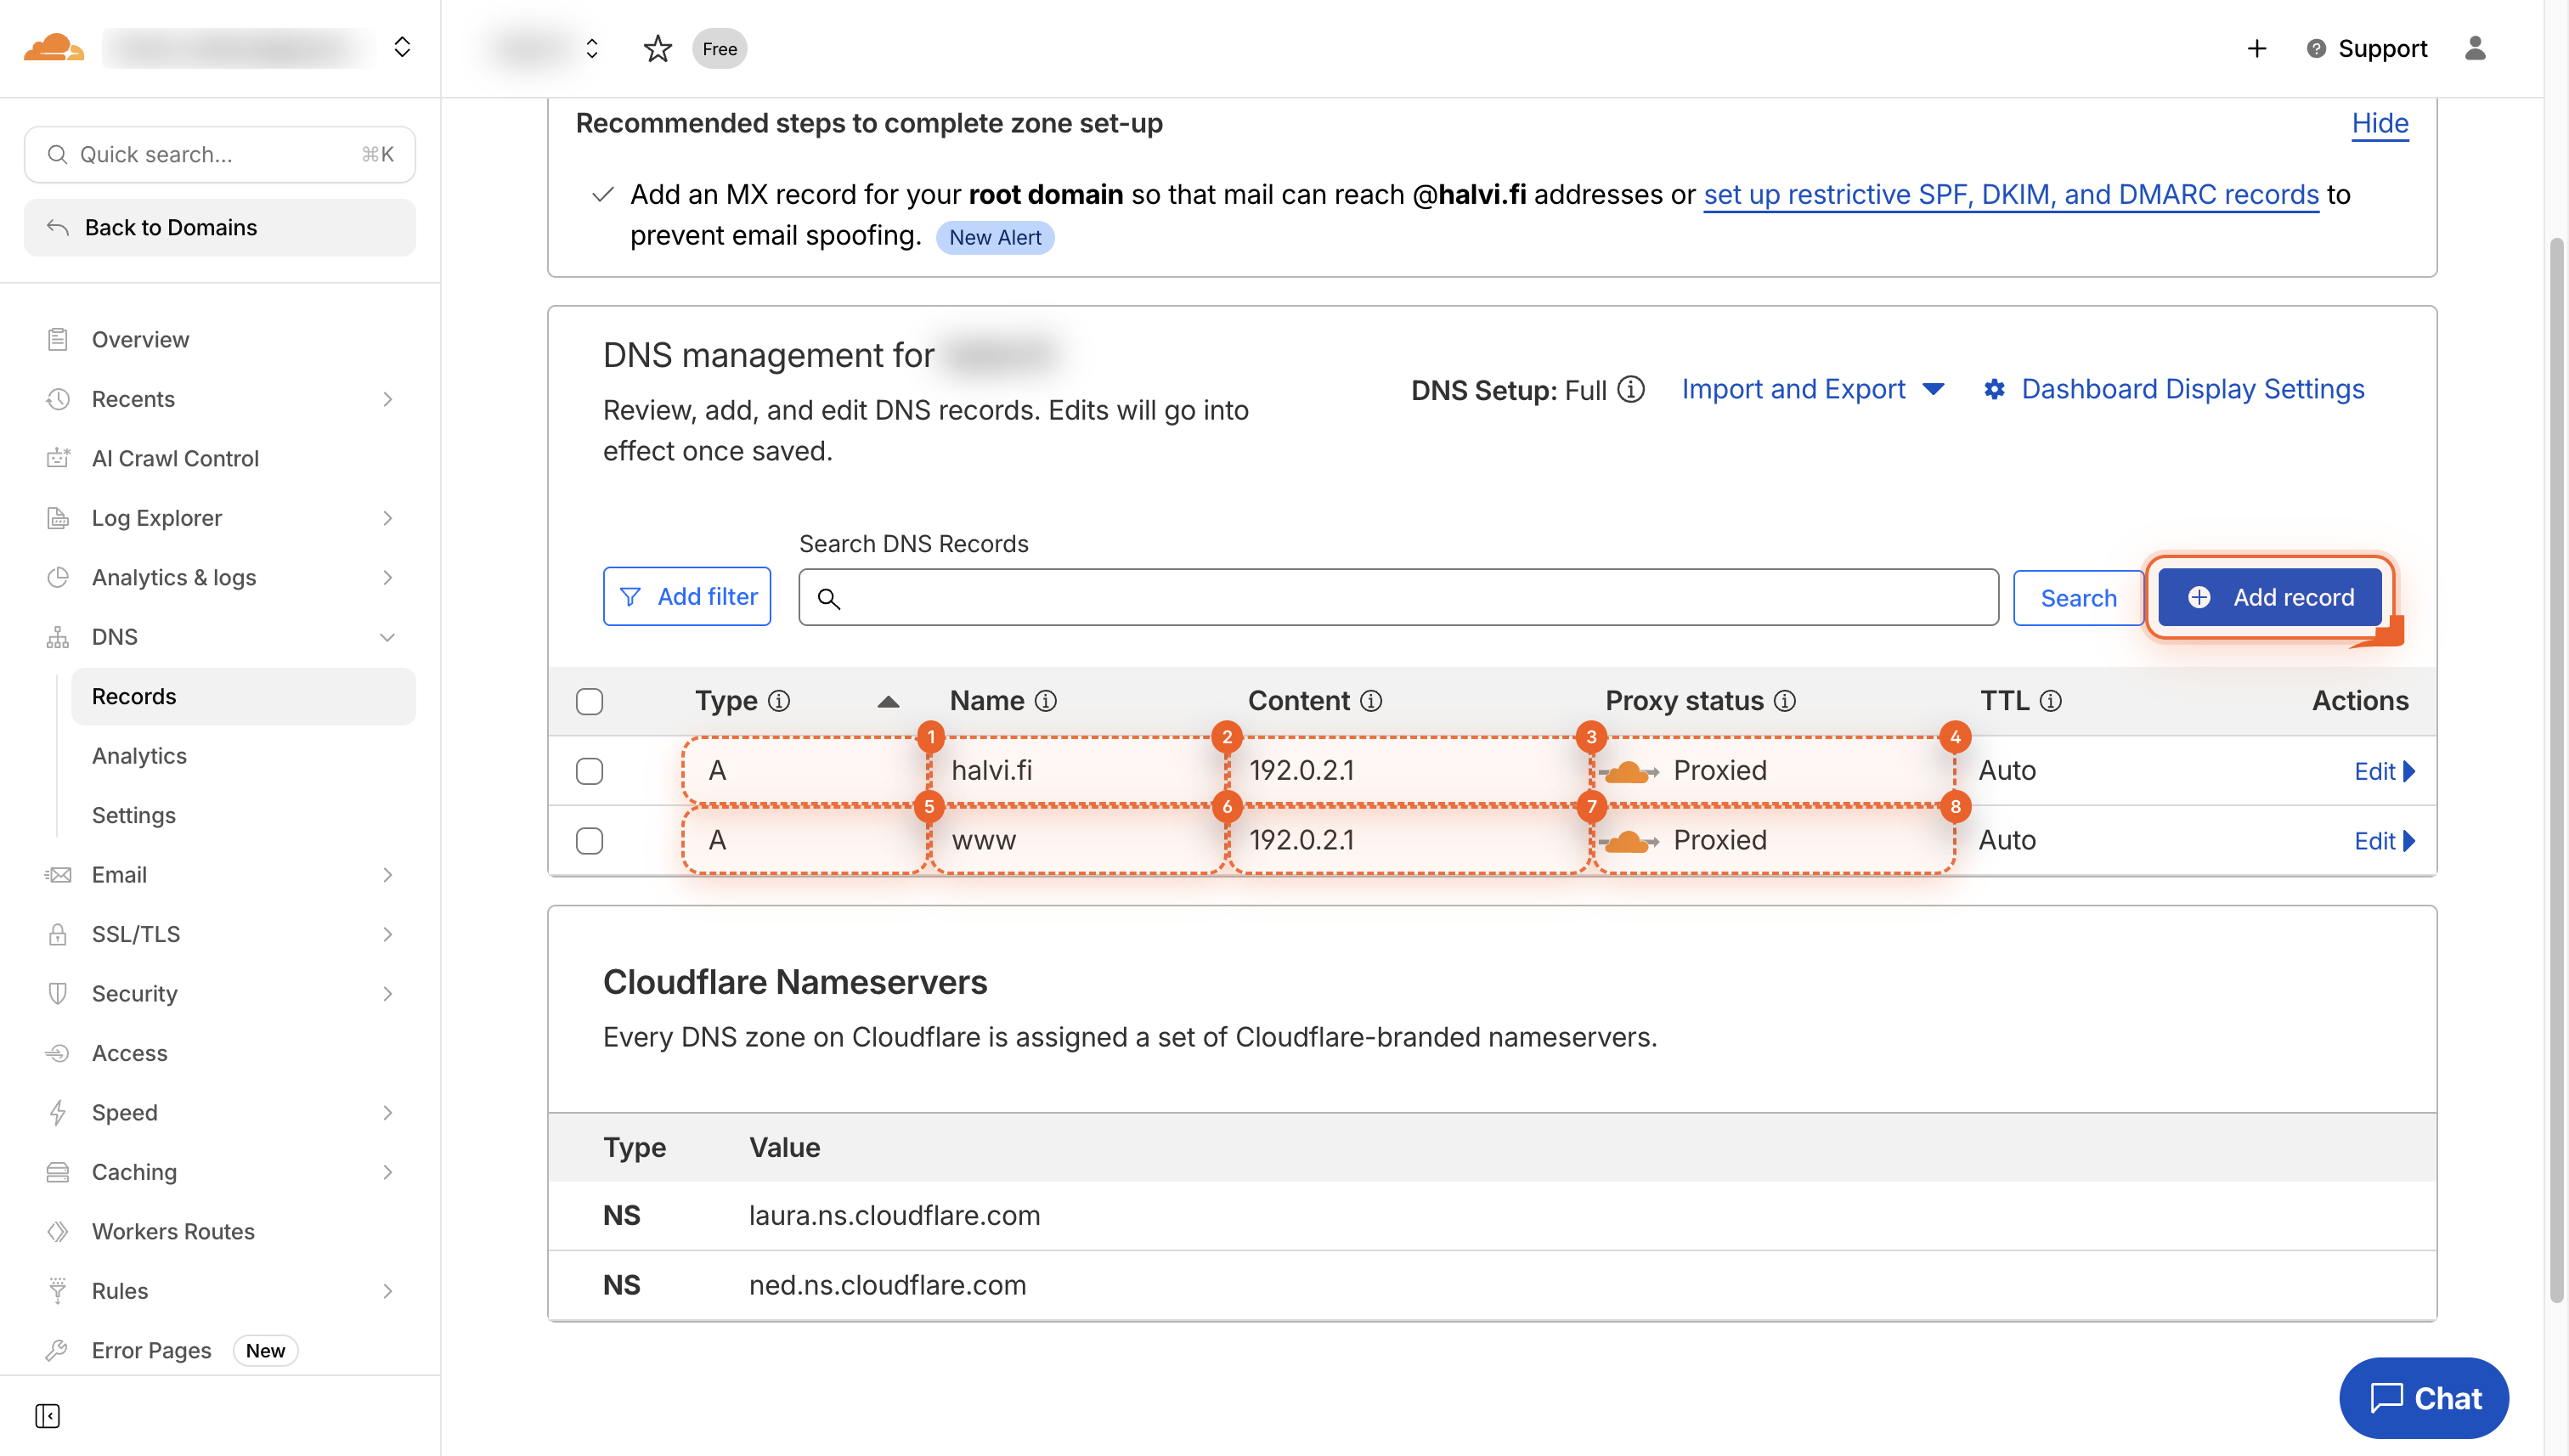Check the halvi.fi A record checkbox
Image resolution: width=2569 pixels, height=1456 pixels.
pyautogui.click(x=590, y=770)
